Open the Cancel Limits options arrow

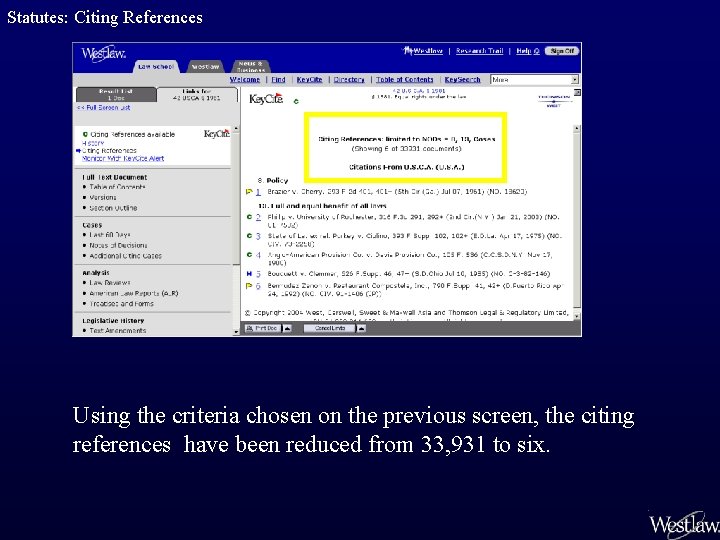pos(361,328)
